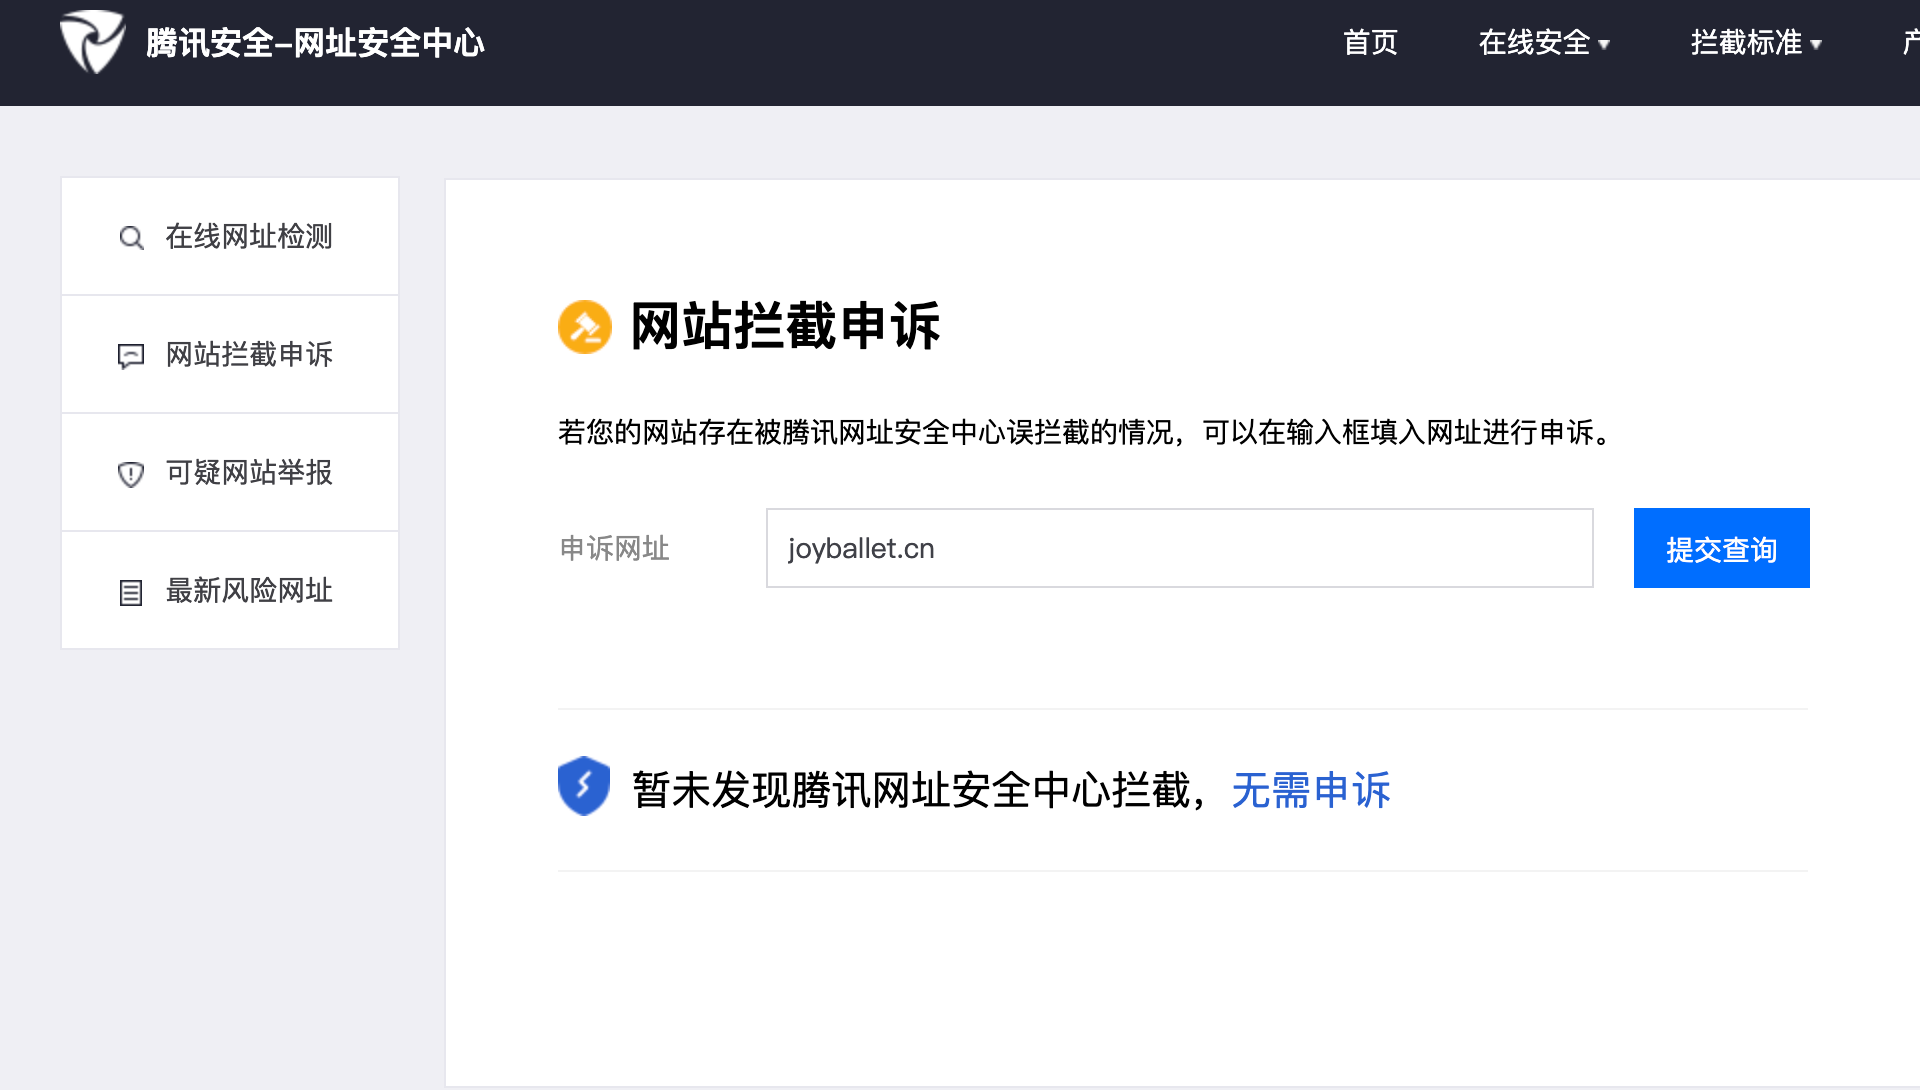
Task: Click the magnifier icon for online URL detection
Action: 131,238
